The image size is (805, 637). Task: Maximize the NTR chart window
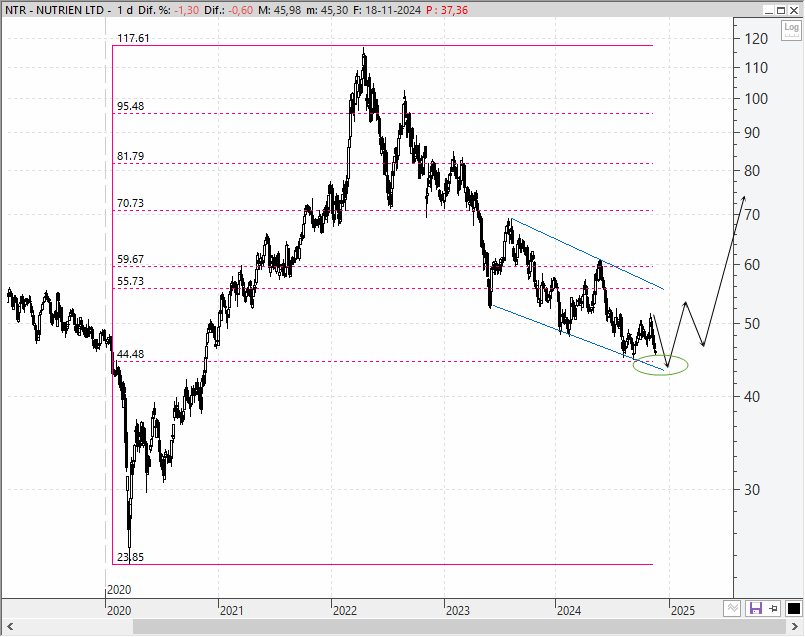(780, 10)
